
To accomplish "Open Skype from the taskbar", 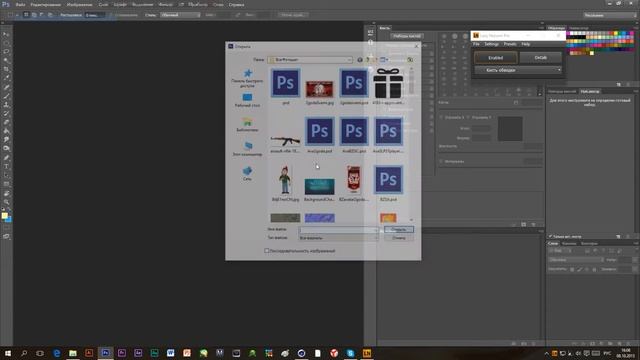I will [x=350, y=353].
